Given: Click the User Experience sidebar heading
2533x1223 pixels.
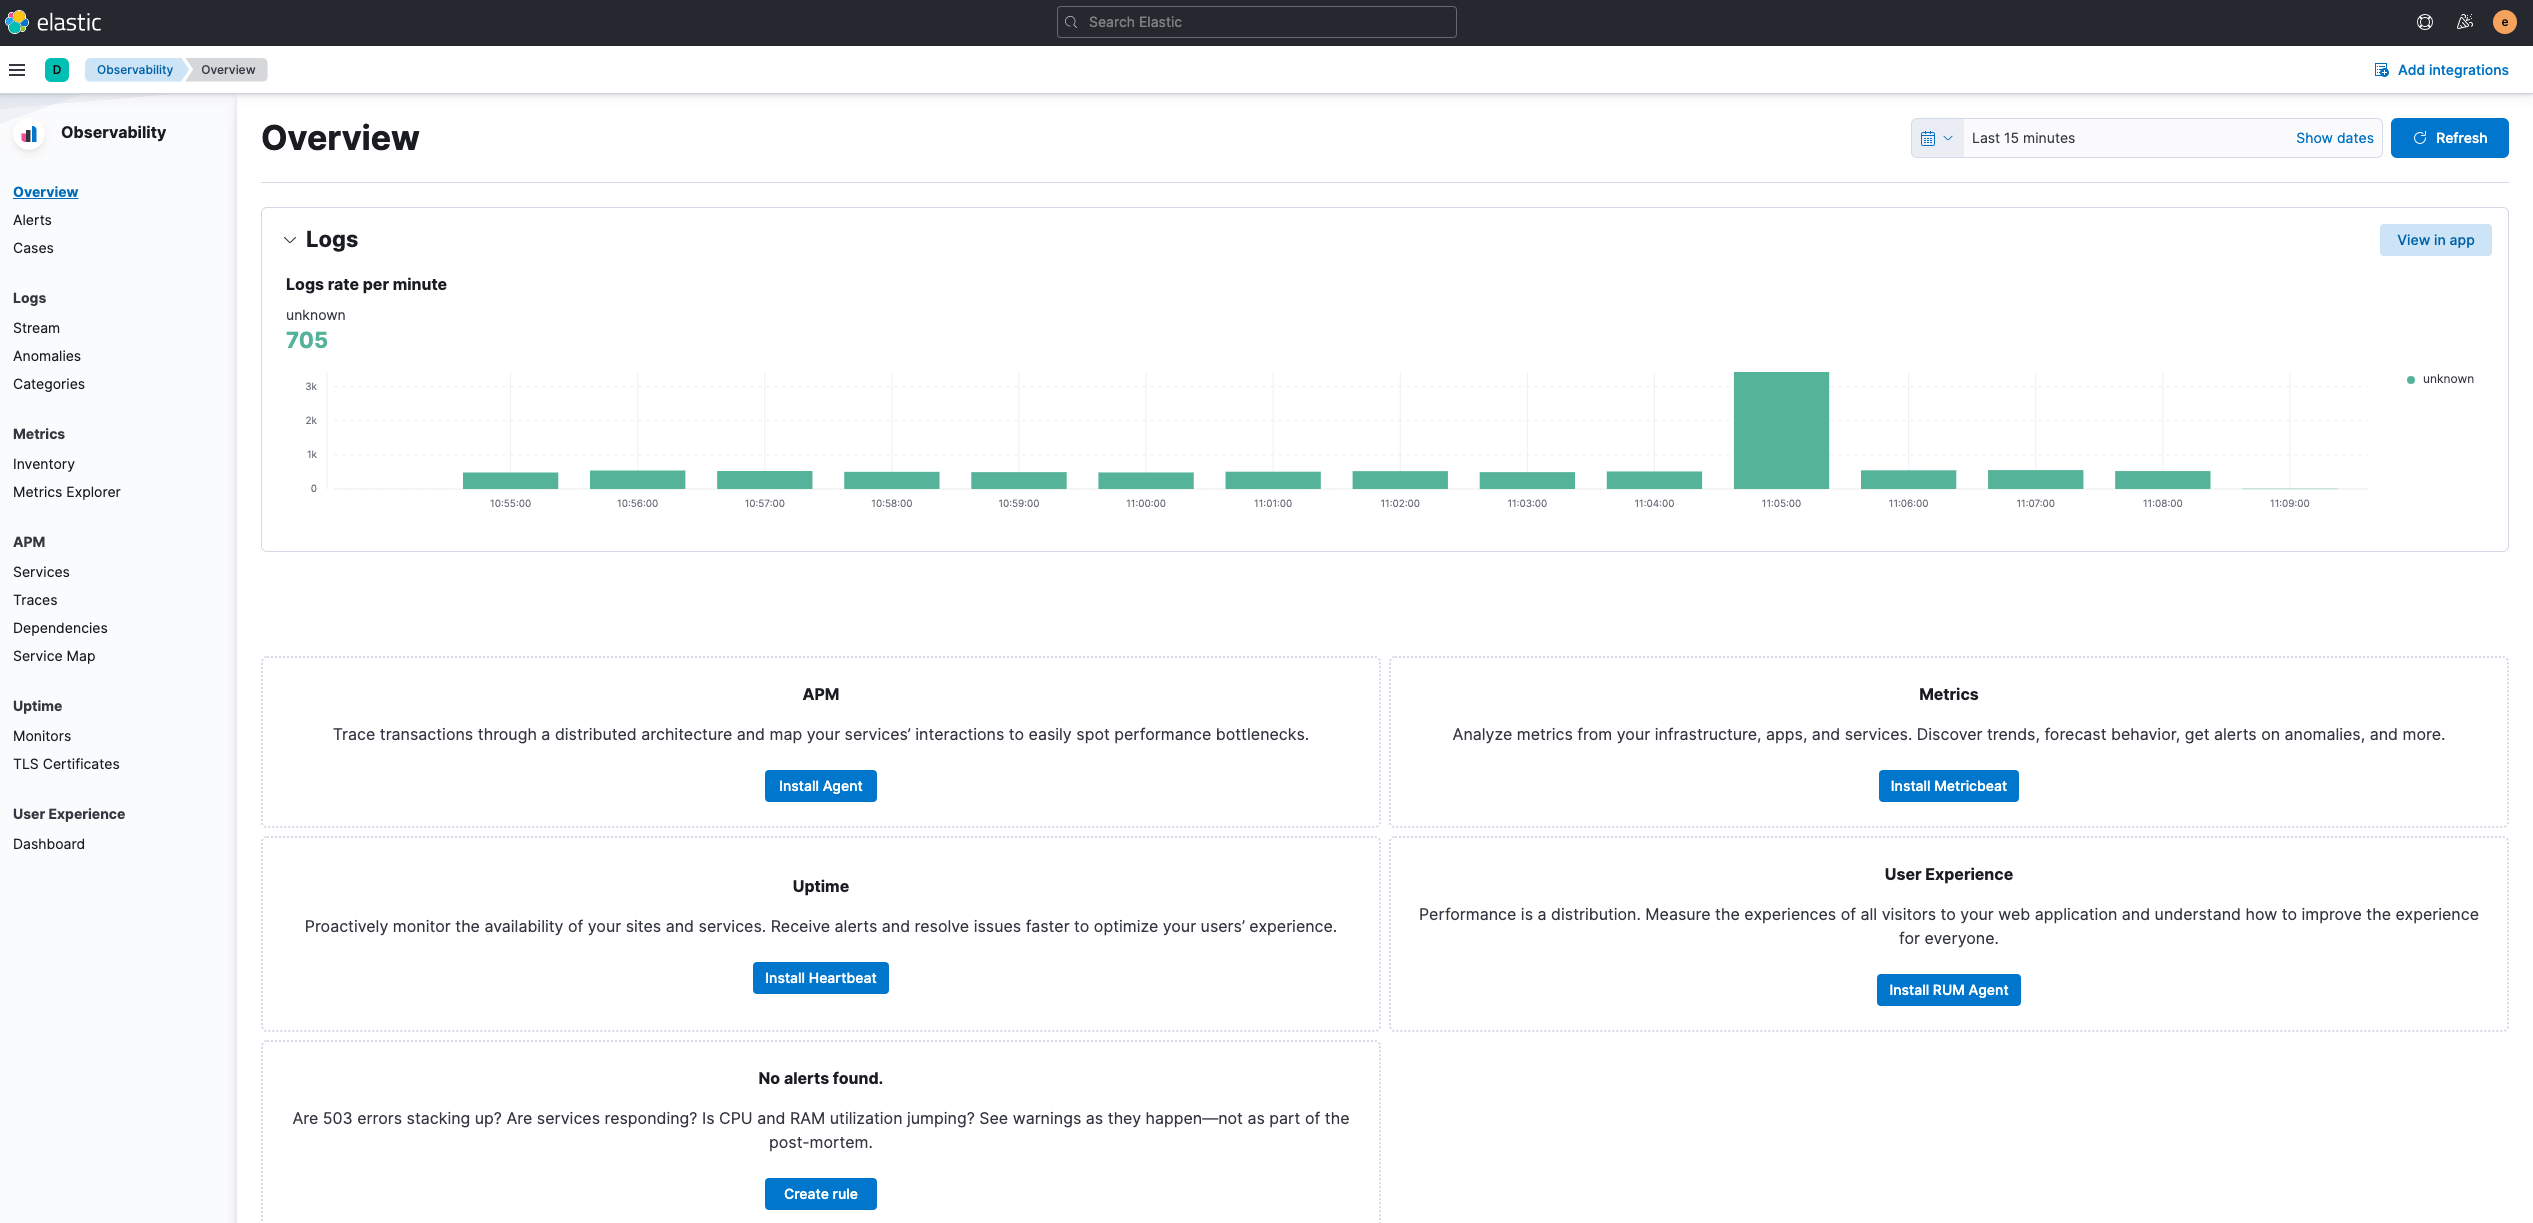Looking at the screenshot, I should click(69, 814).
